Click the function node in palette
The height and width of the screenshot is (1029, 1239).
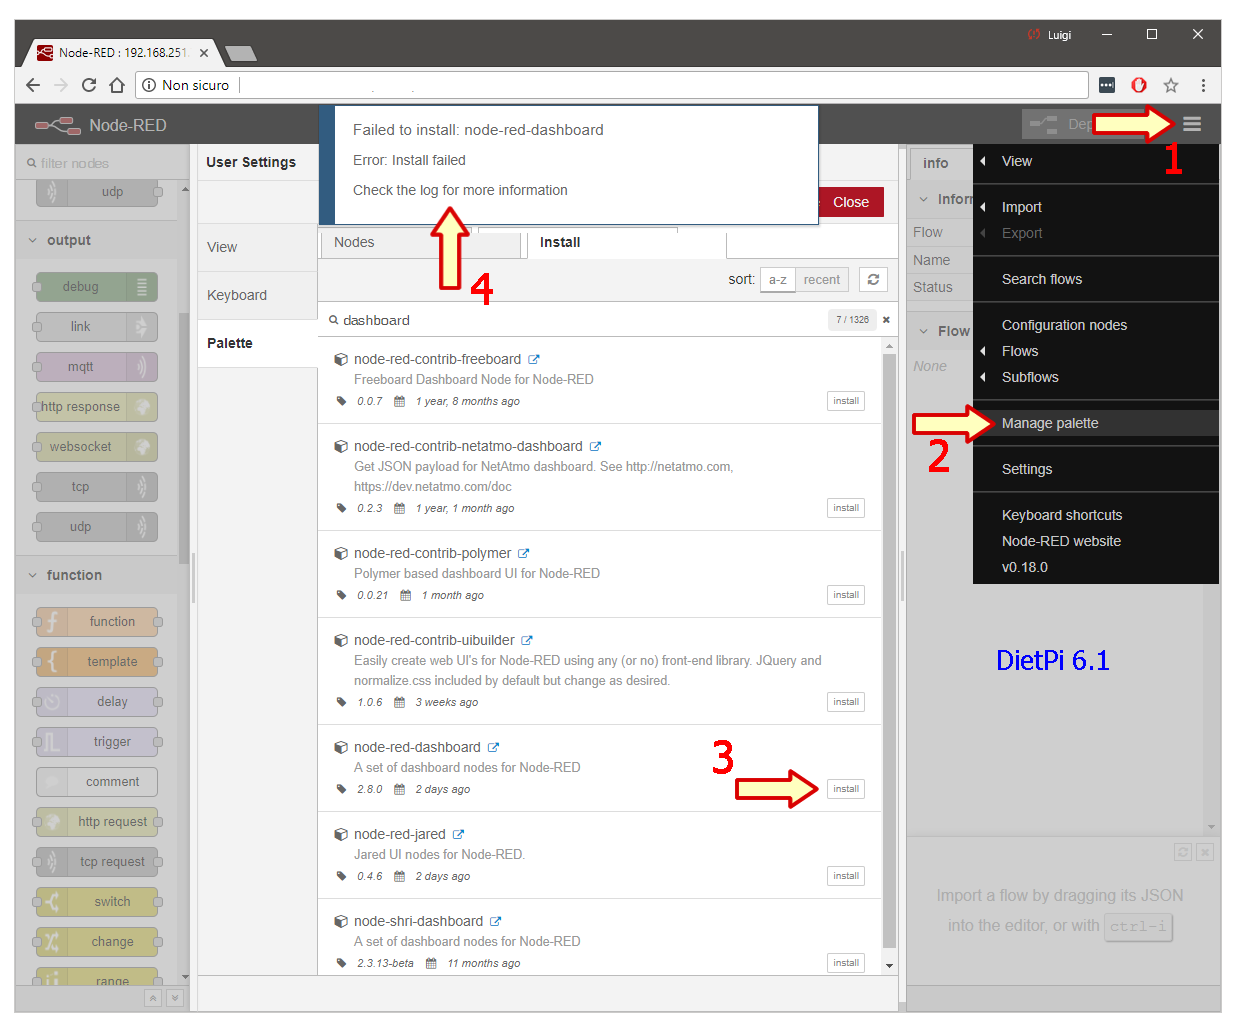point(97,621)
